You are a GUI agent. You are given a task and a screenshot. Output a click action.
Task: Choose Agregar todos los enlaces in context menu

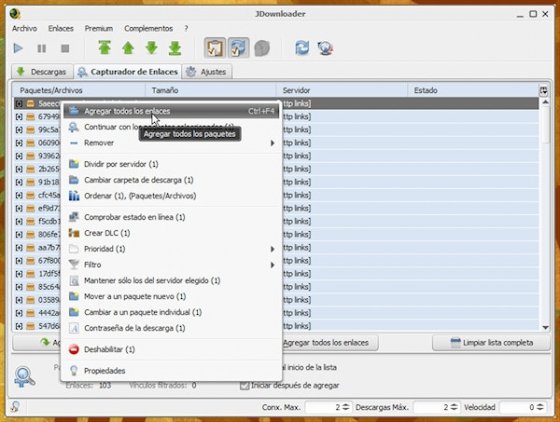click(171, 111)
